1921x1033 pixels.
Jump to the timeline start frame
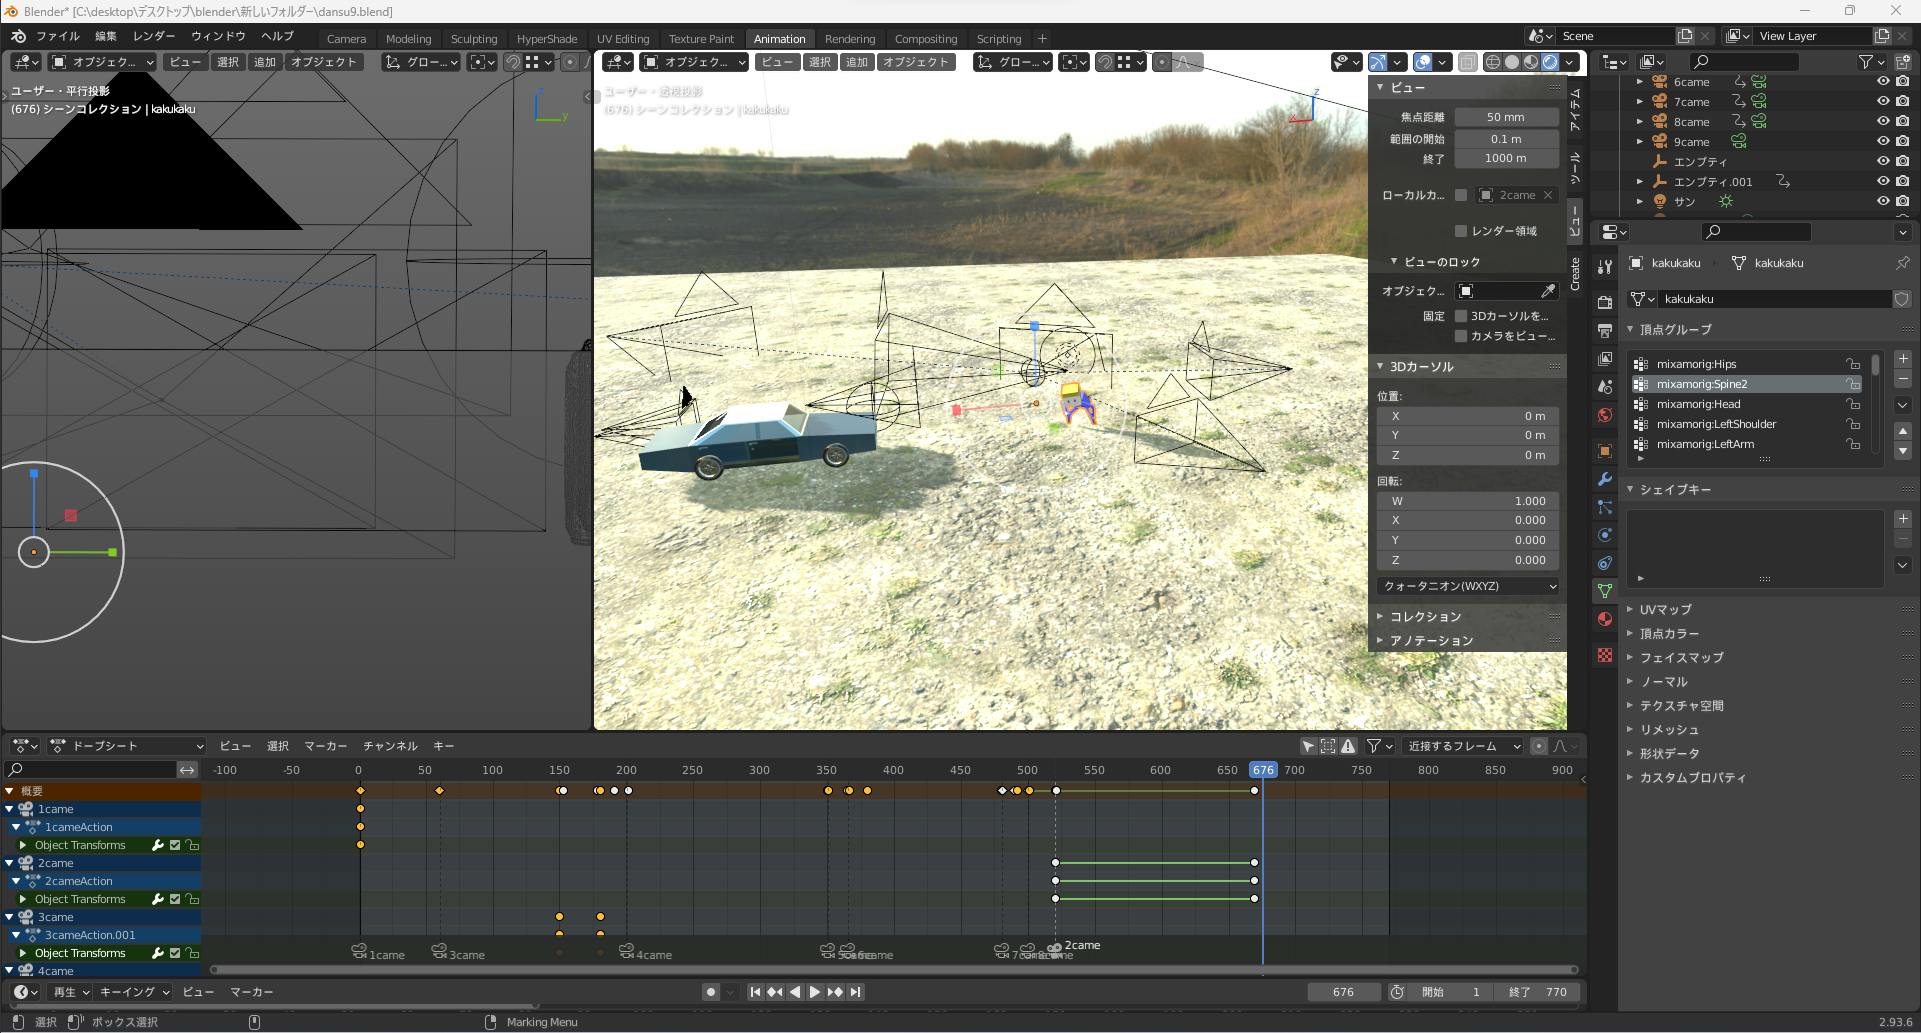tap(755, 992)
